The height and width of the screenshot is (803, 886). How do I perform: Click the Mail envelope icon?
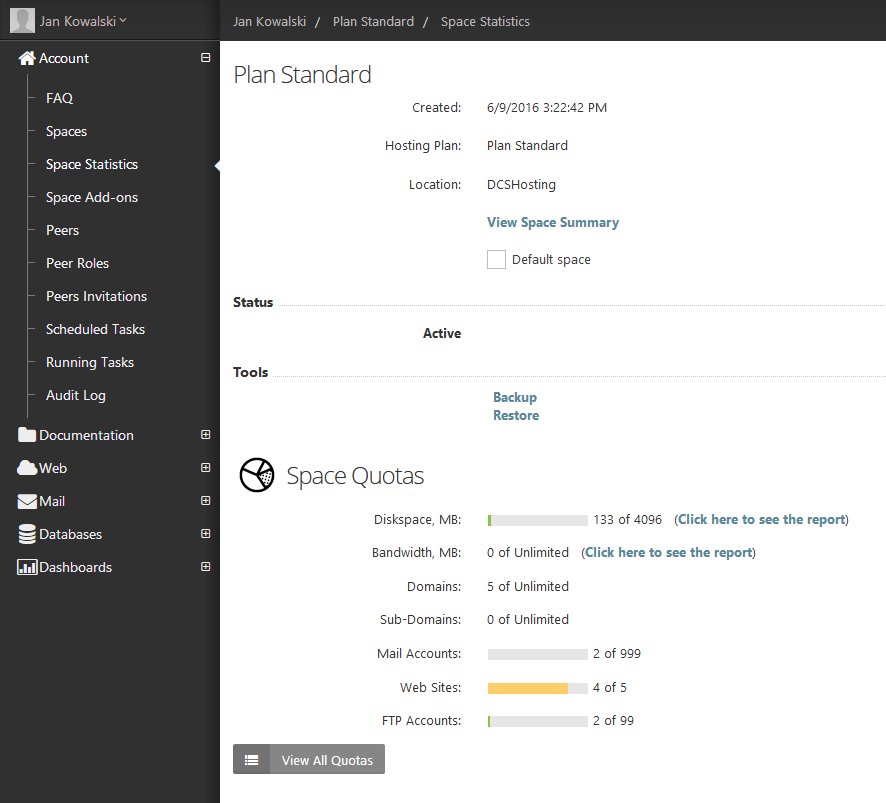[x=27, y=501]
